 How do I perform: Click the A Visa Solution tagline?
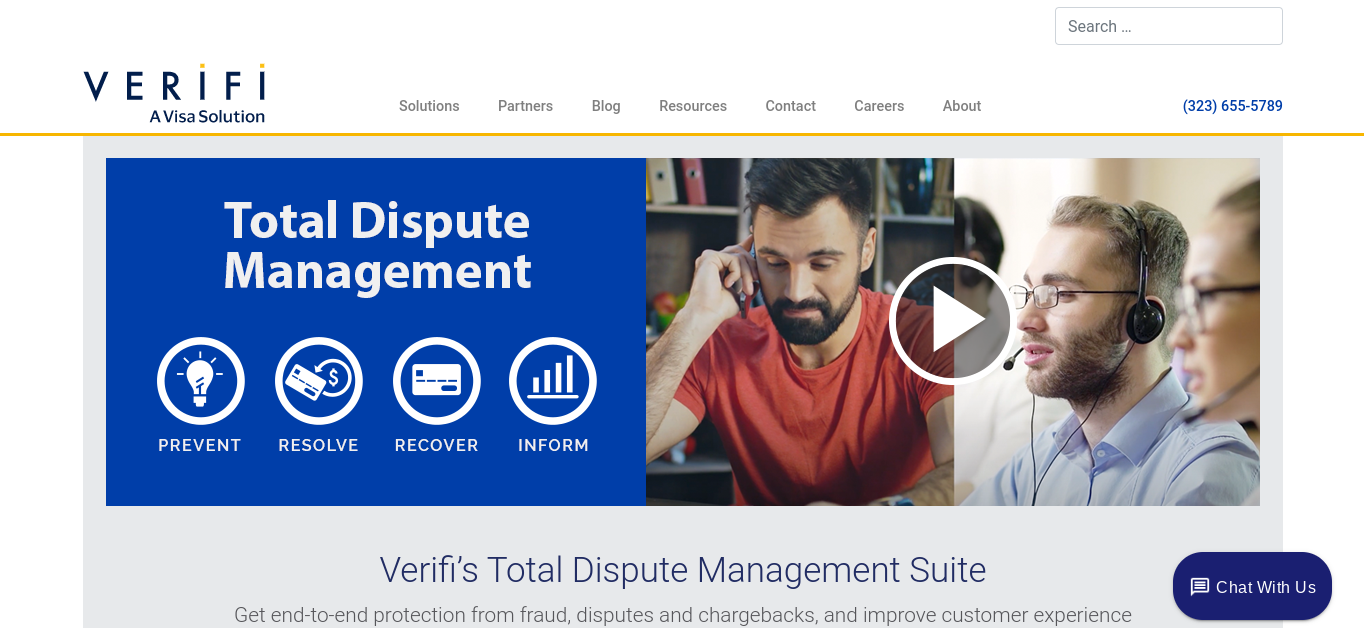[207, 116]
